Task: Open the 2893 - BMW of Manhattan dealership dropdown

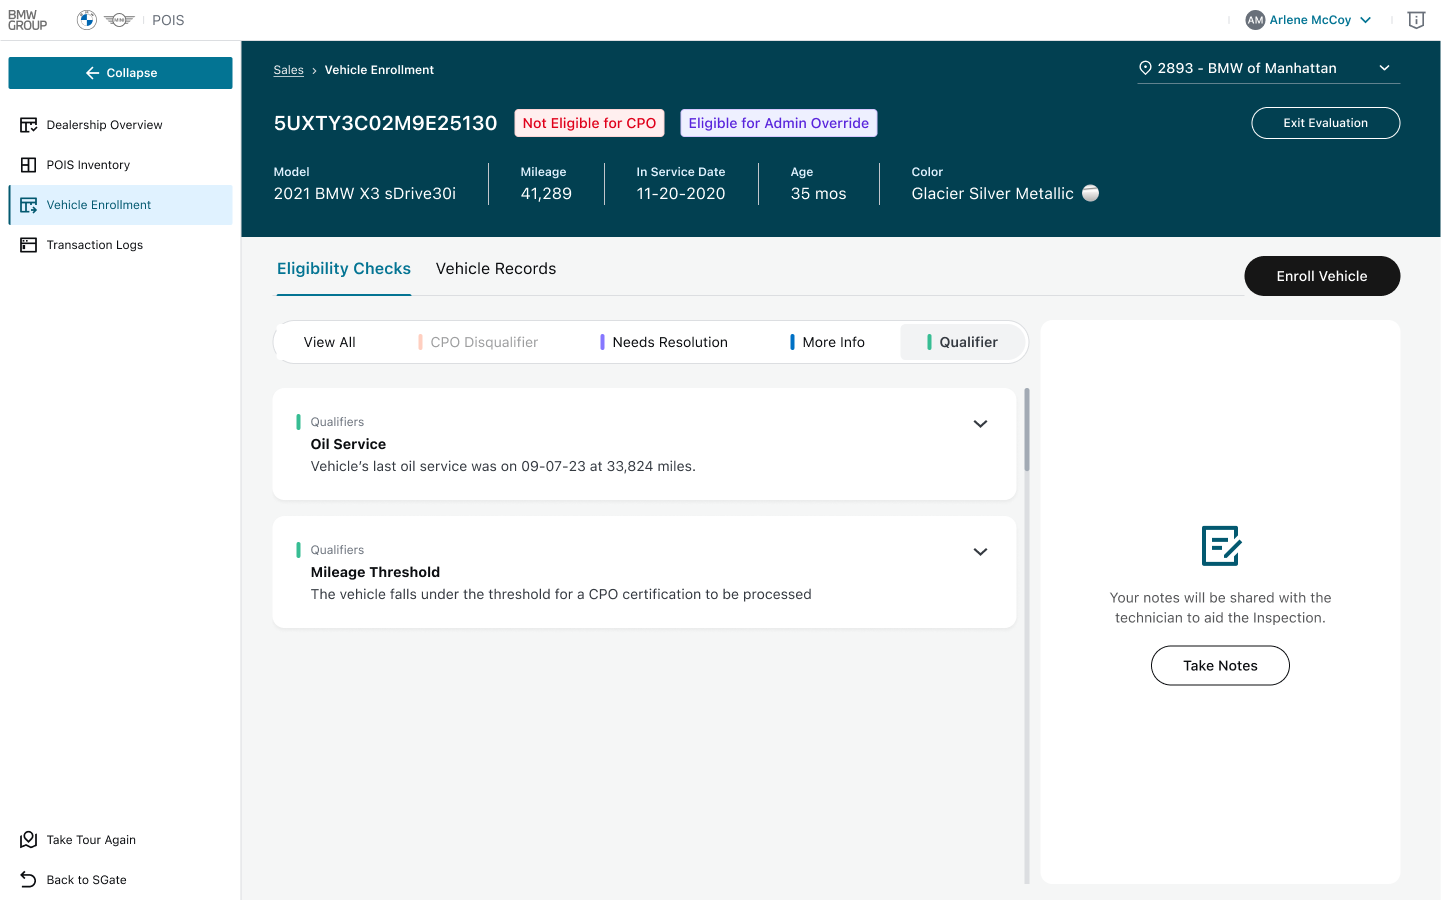Action: pyautogui.click(x=1268, y=68)
